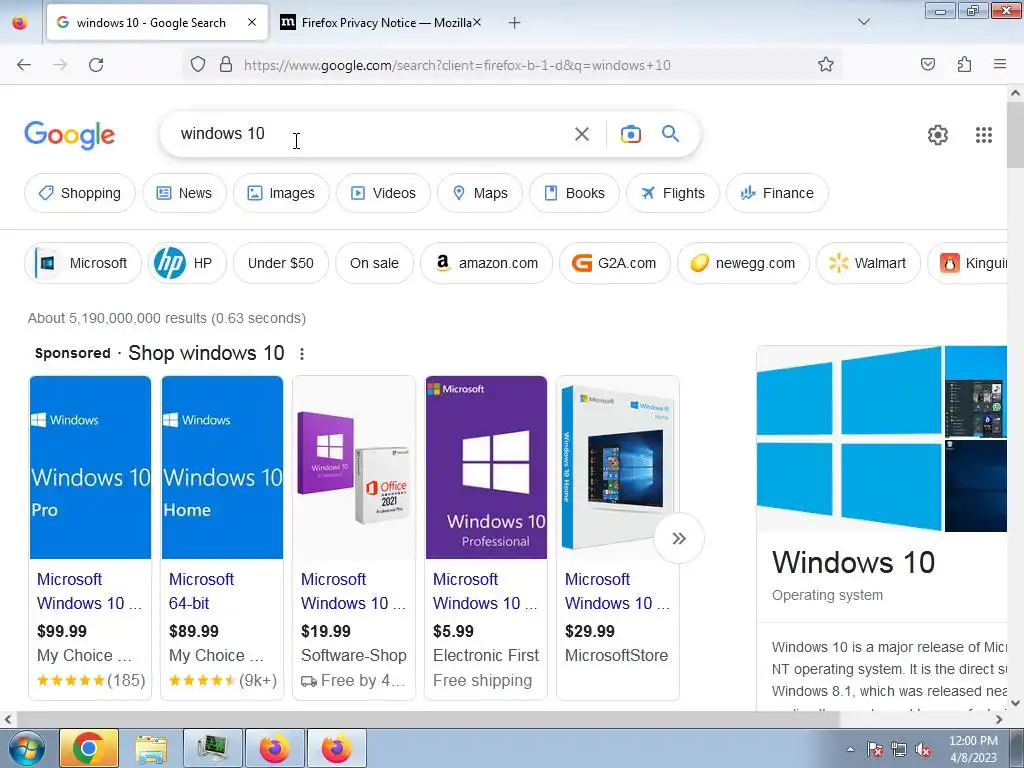The width and height of the screenshot is (1024, 768).
Task: Open a new tab with plus
Action: click(515, 23)
